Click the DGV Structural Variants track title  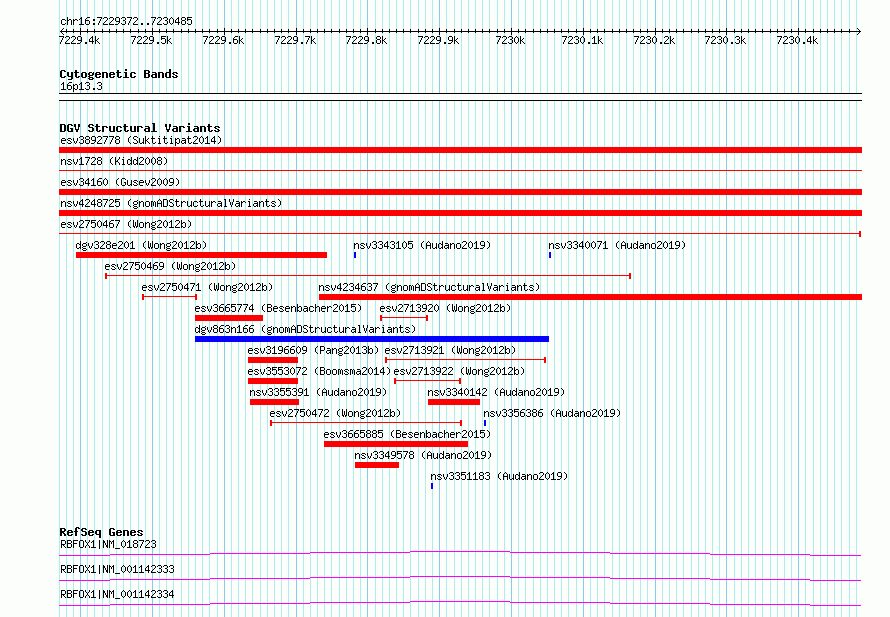coord(140,128)
